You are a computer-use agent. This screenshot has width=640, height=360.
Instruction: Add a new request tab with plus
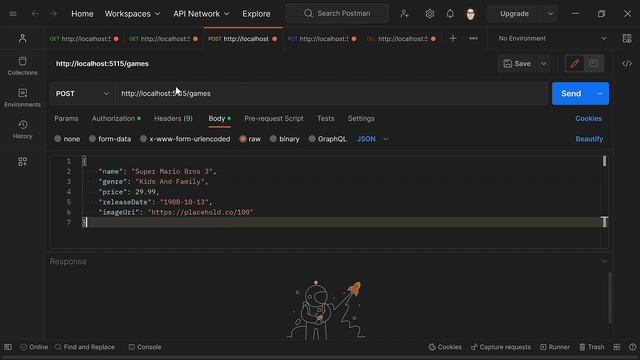tap(453, 38)
